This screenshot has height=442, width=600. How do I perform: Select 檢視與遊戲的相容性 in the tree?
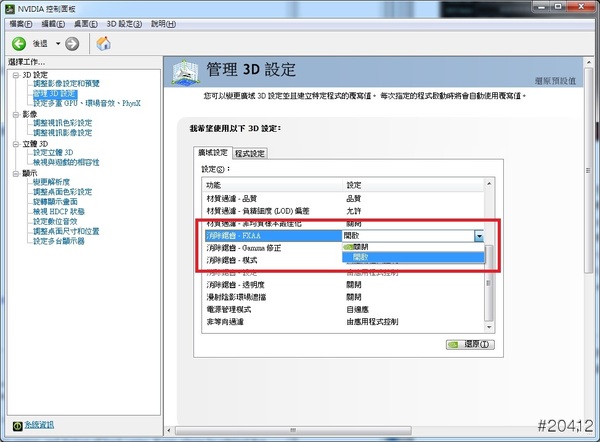click(66, 162)
